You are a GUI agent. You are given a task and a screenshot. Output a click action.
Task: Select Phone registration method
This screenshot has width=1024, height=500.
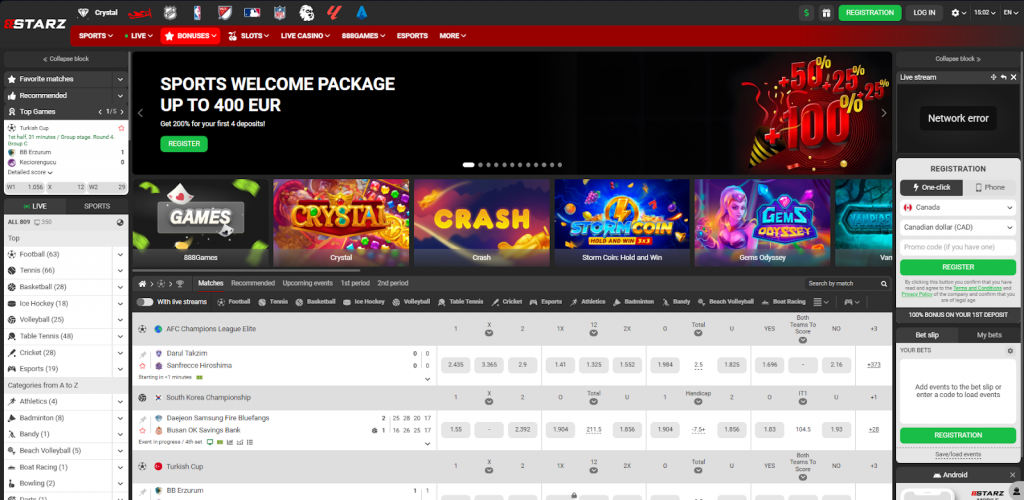click(989, 187)
